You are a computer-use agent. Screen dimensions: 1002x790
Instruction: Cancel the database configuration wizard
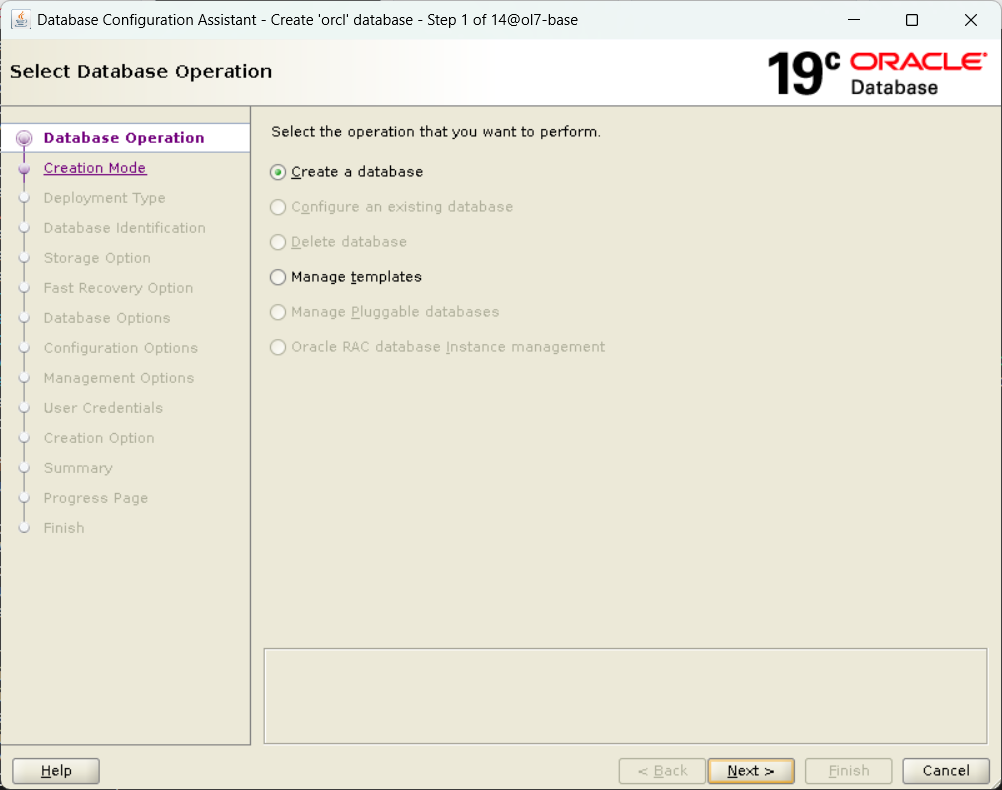(946, 771)
